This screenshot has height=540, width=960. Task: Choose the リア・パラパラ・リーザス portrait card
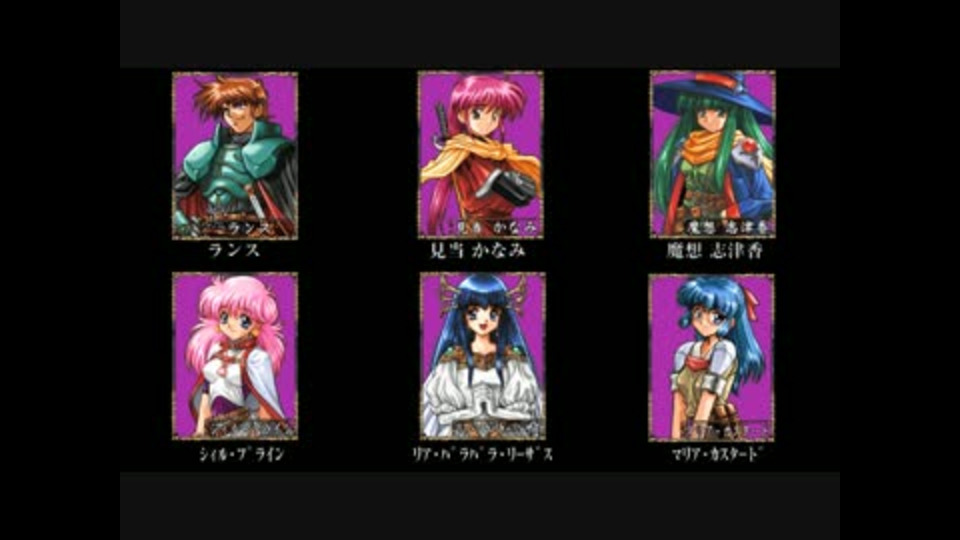(482, 356)
